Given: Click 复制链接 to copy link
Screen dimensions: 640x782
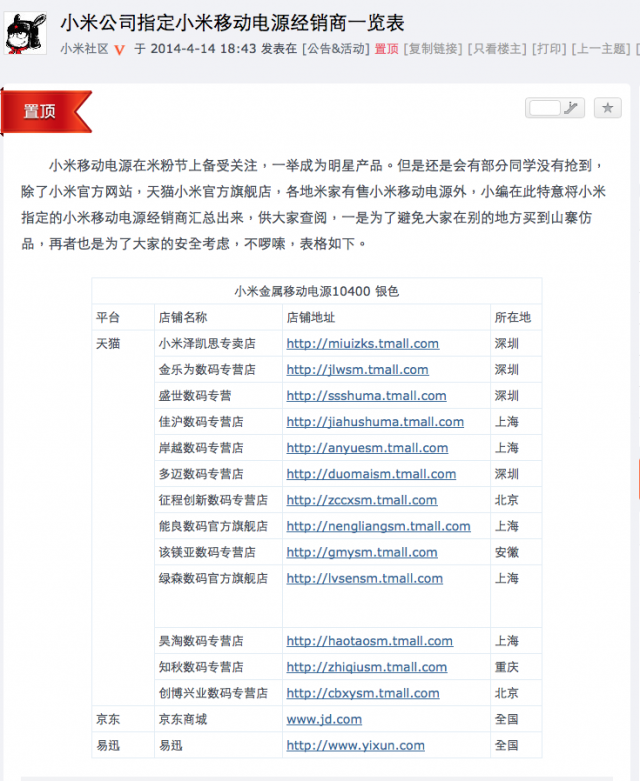Looking at the screenshot, I should [x=433, y=49].
